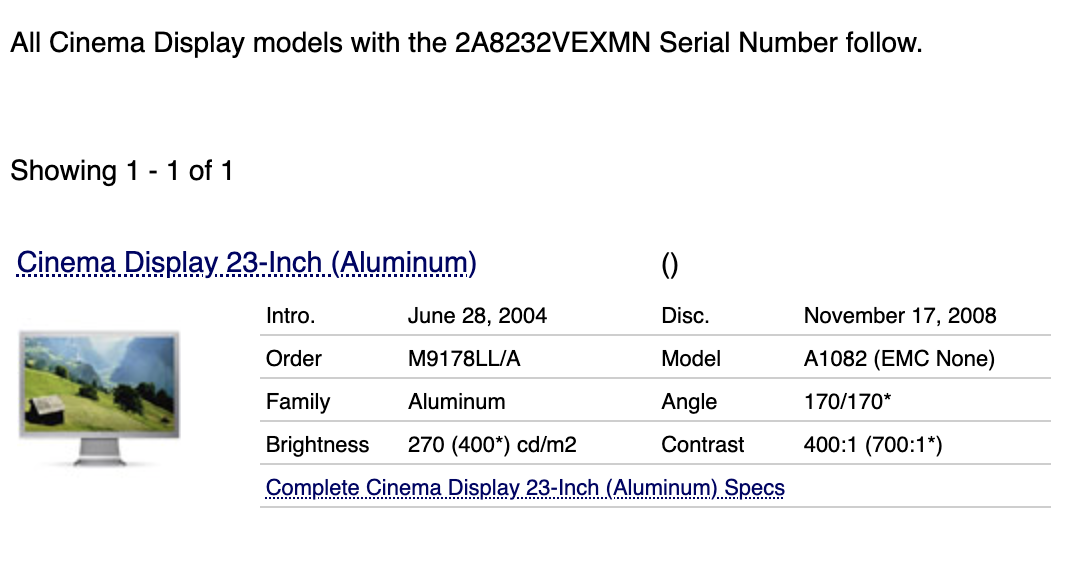Click the Model label cell

[x=691, y=358]
